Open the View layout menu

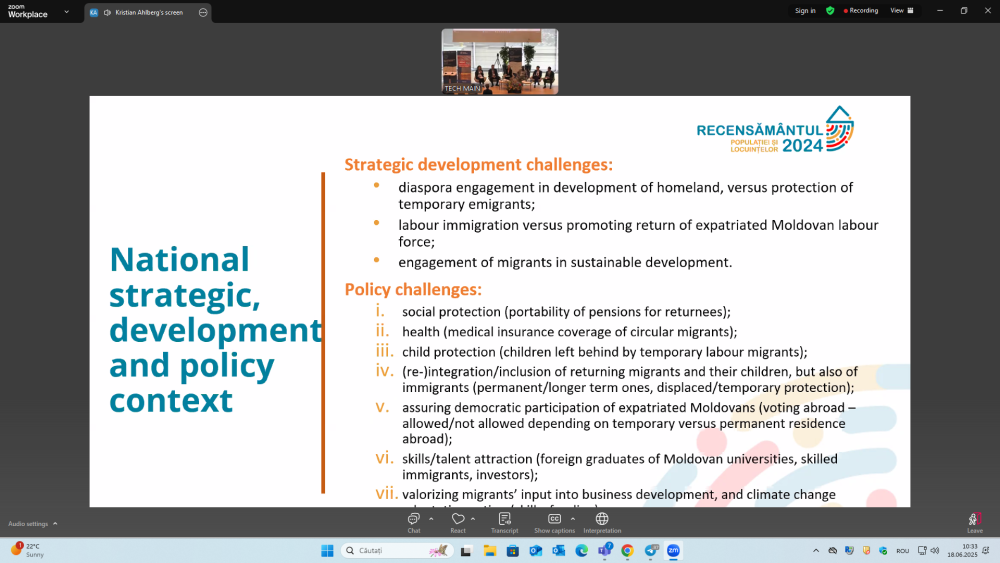902,11
